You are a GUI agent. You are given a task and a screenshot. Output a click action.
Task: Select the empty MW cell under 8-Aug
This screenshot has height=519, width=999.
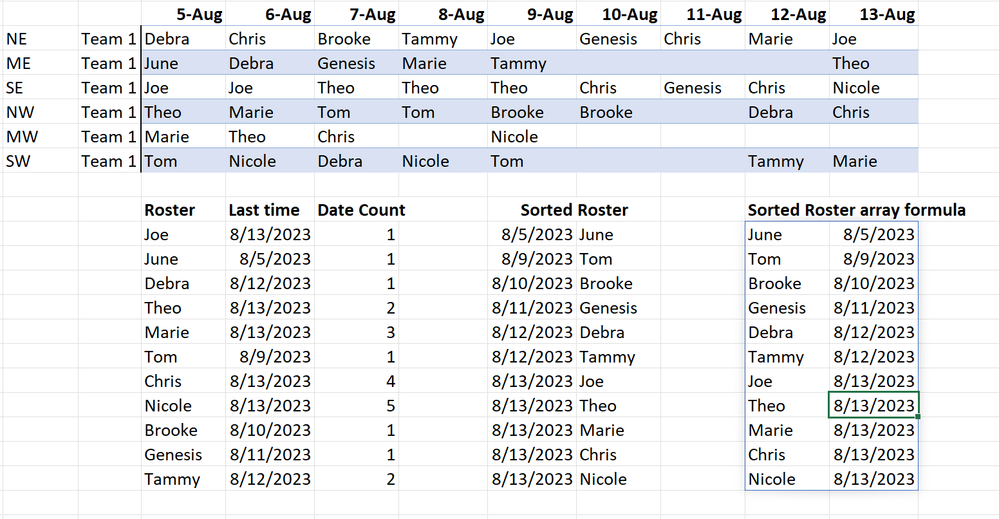443,137
